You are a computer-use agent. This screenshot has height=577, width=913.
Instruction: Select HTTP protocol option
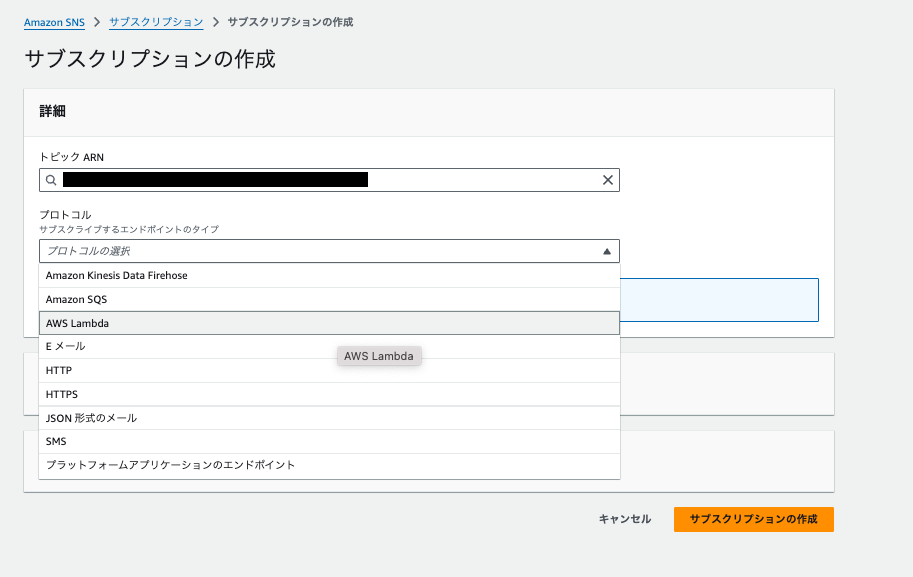tap(329, 370)
